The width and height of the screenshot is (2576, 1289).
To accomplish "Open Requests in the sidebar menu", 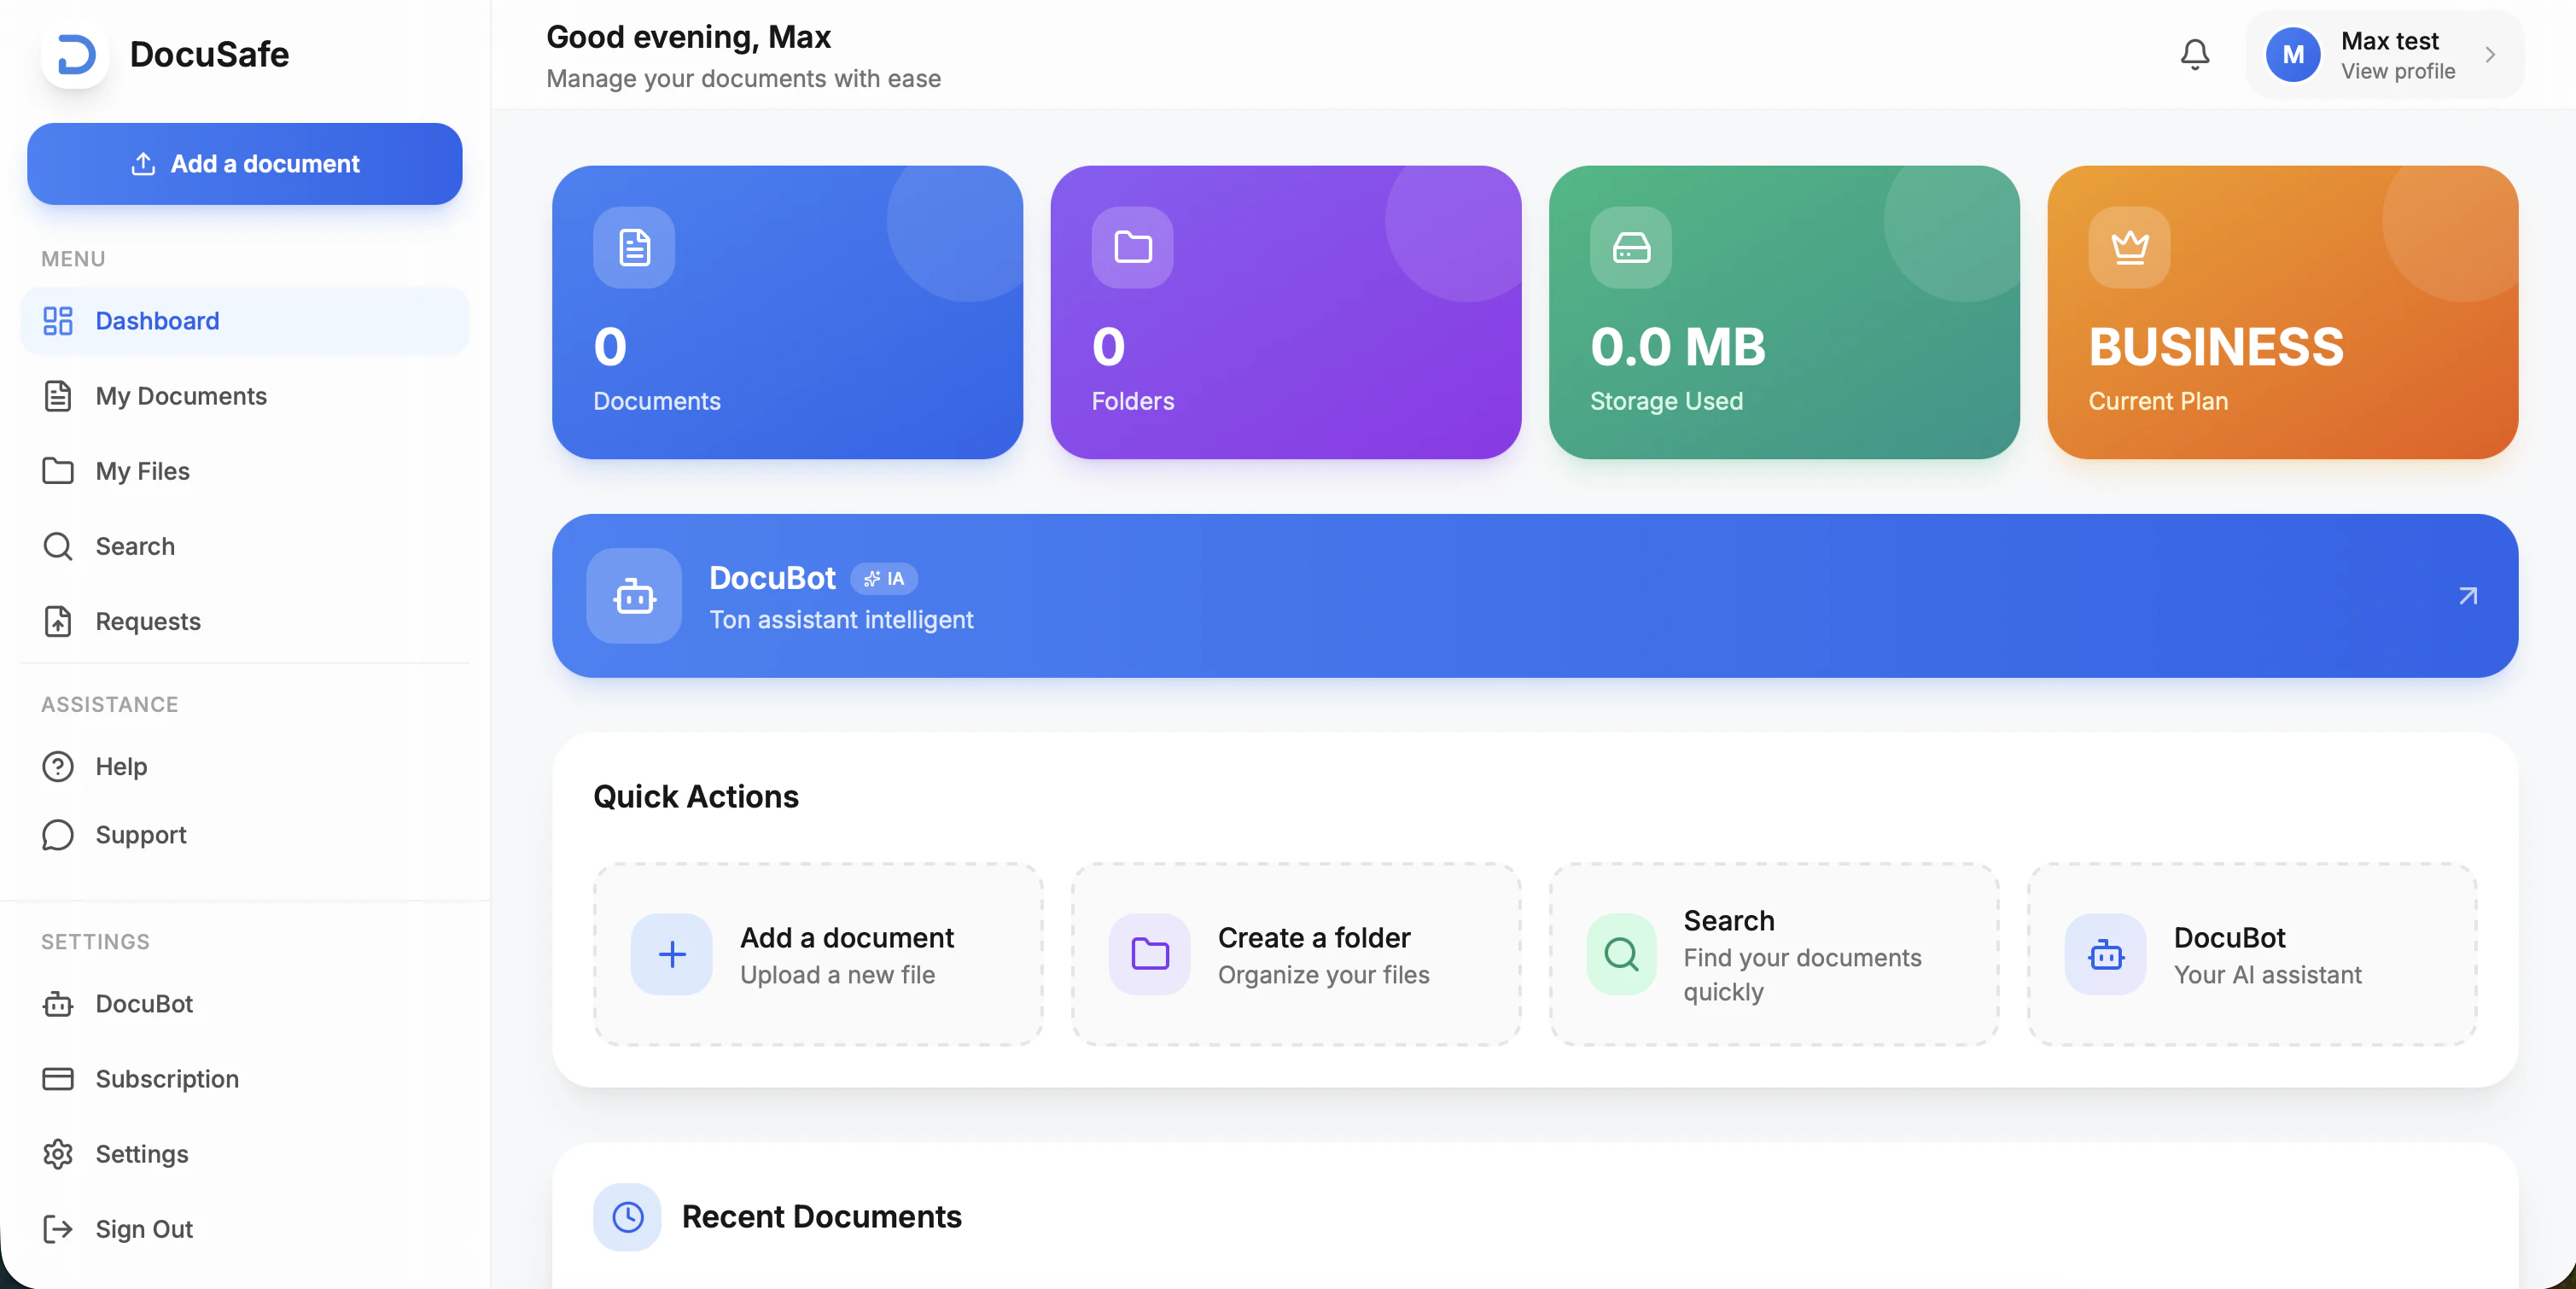I will [x=148, y=621].
